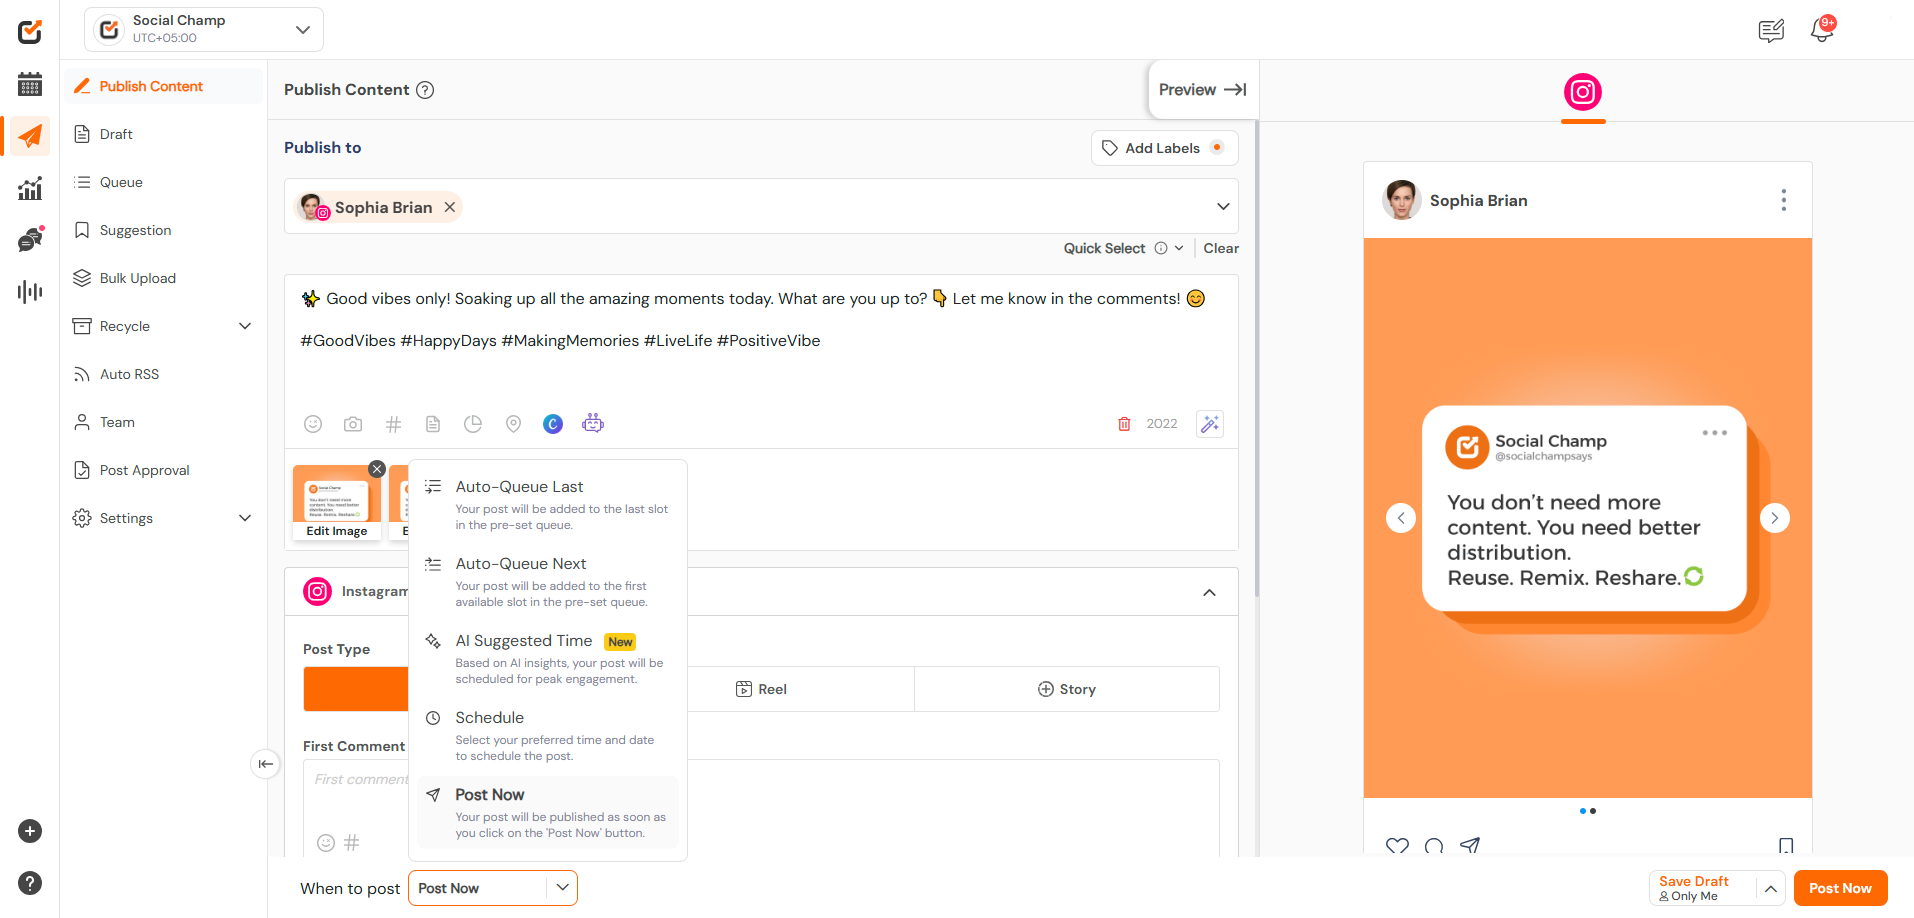Open the When to post dropdown
The height and width of the screenshot is (918, 1914).
click(493, 888)
